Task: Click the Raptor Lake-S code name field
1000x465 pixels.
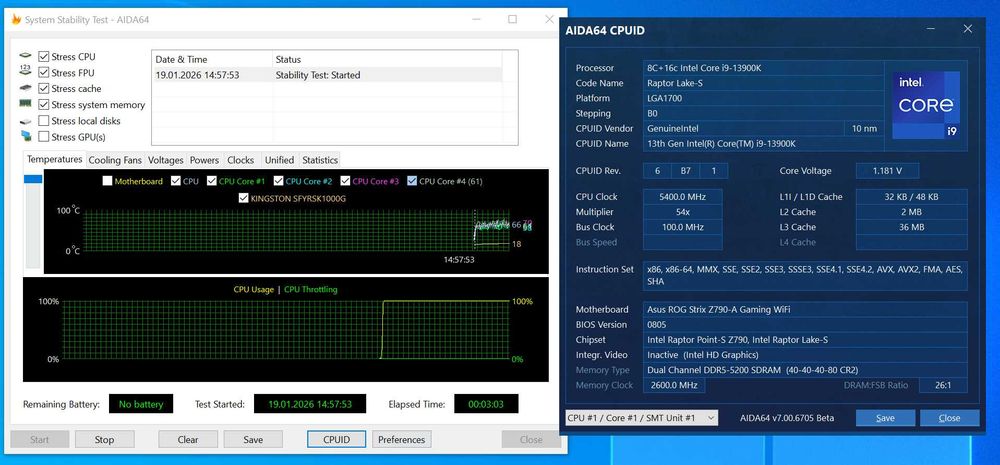Action: (763, 83)
